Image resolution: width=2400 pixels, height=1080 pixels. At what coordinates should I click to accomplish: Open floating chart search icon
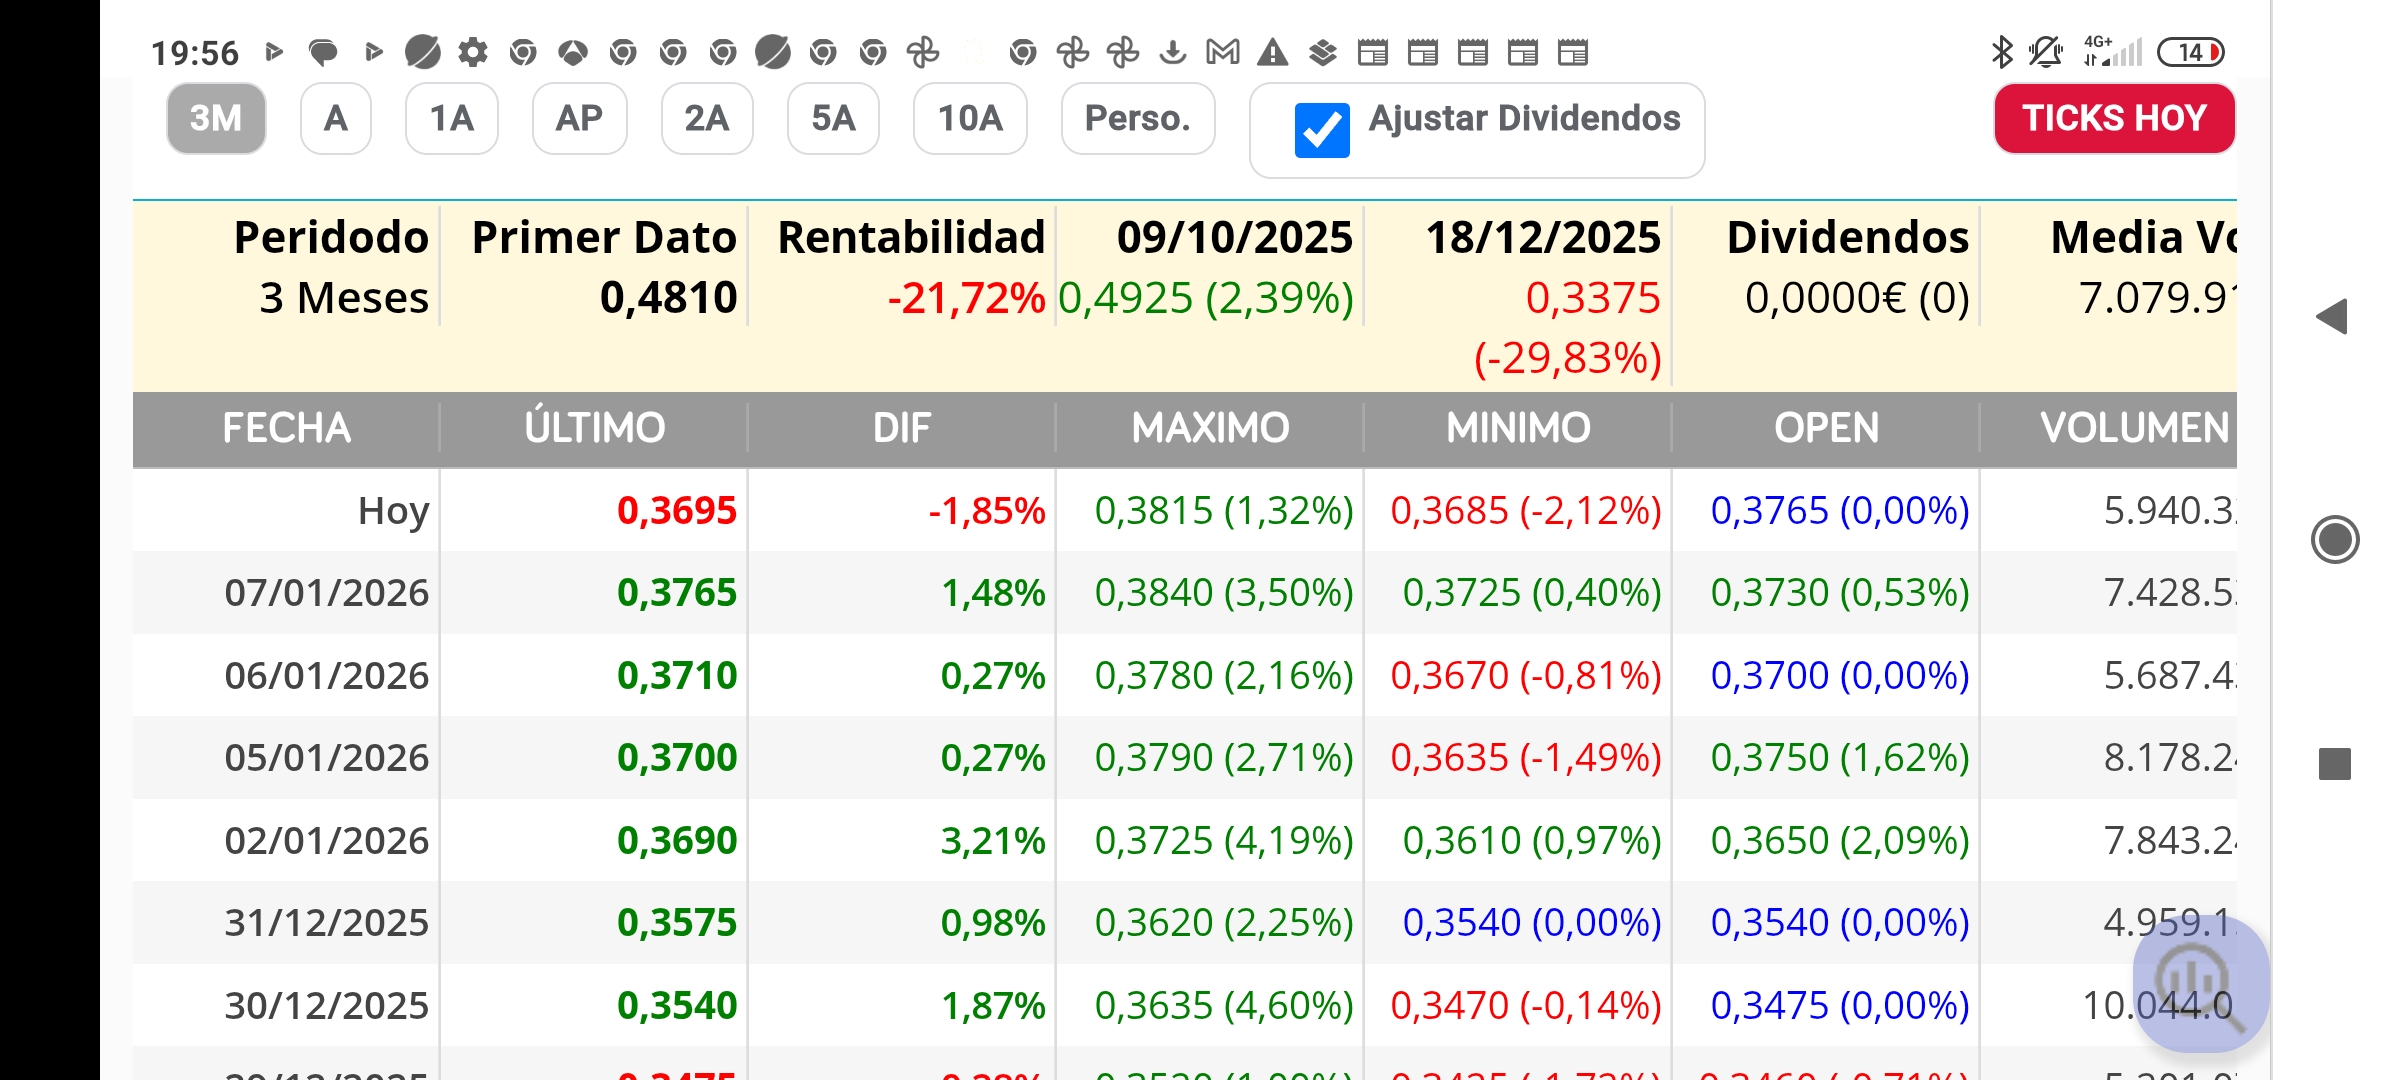pyautogui.click(x=2199, y=984)
